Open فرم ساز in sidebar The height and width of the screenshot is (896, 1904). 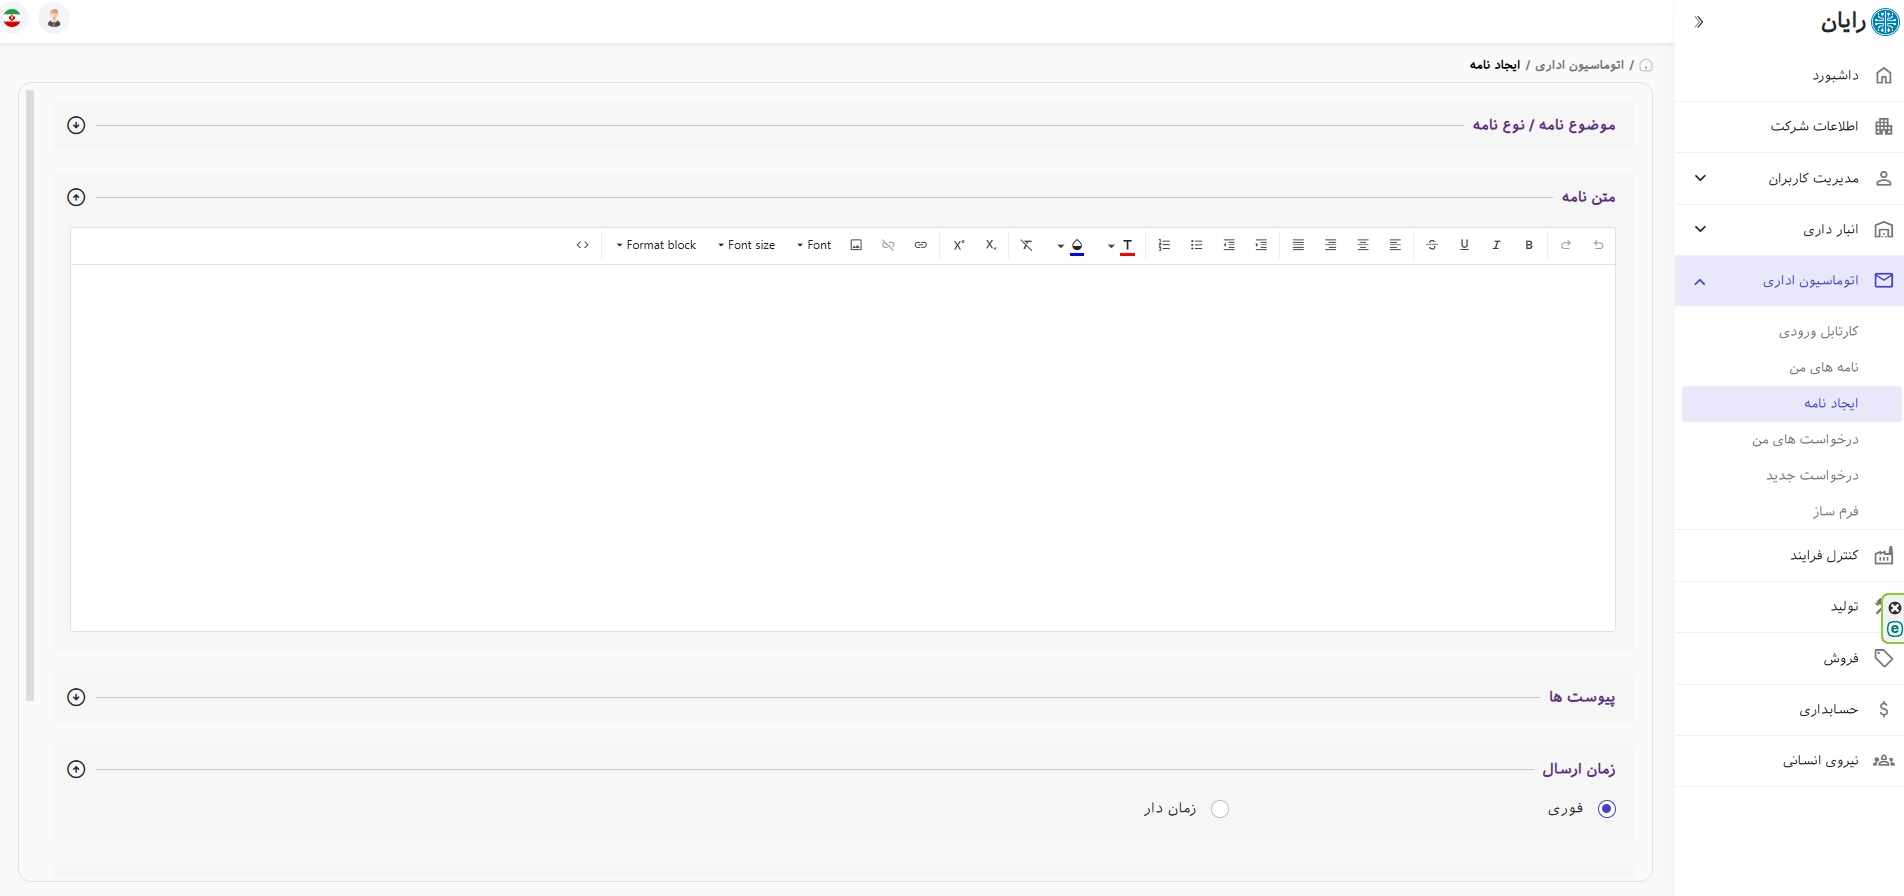coord(1836,511)
